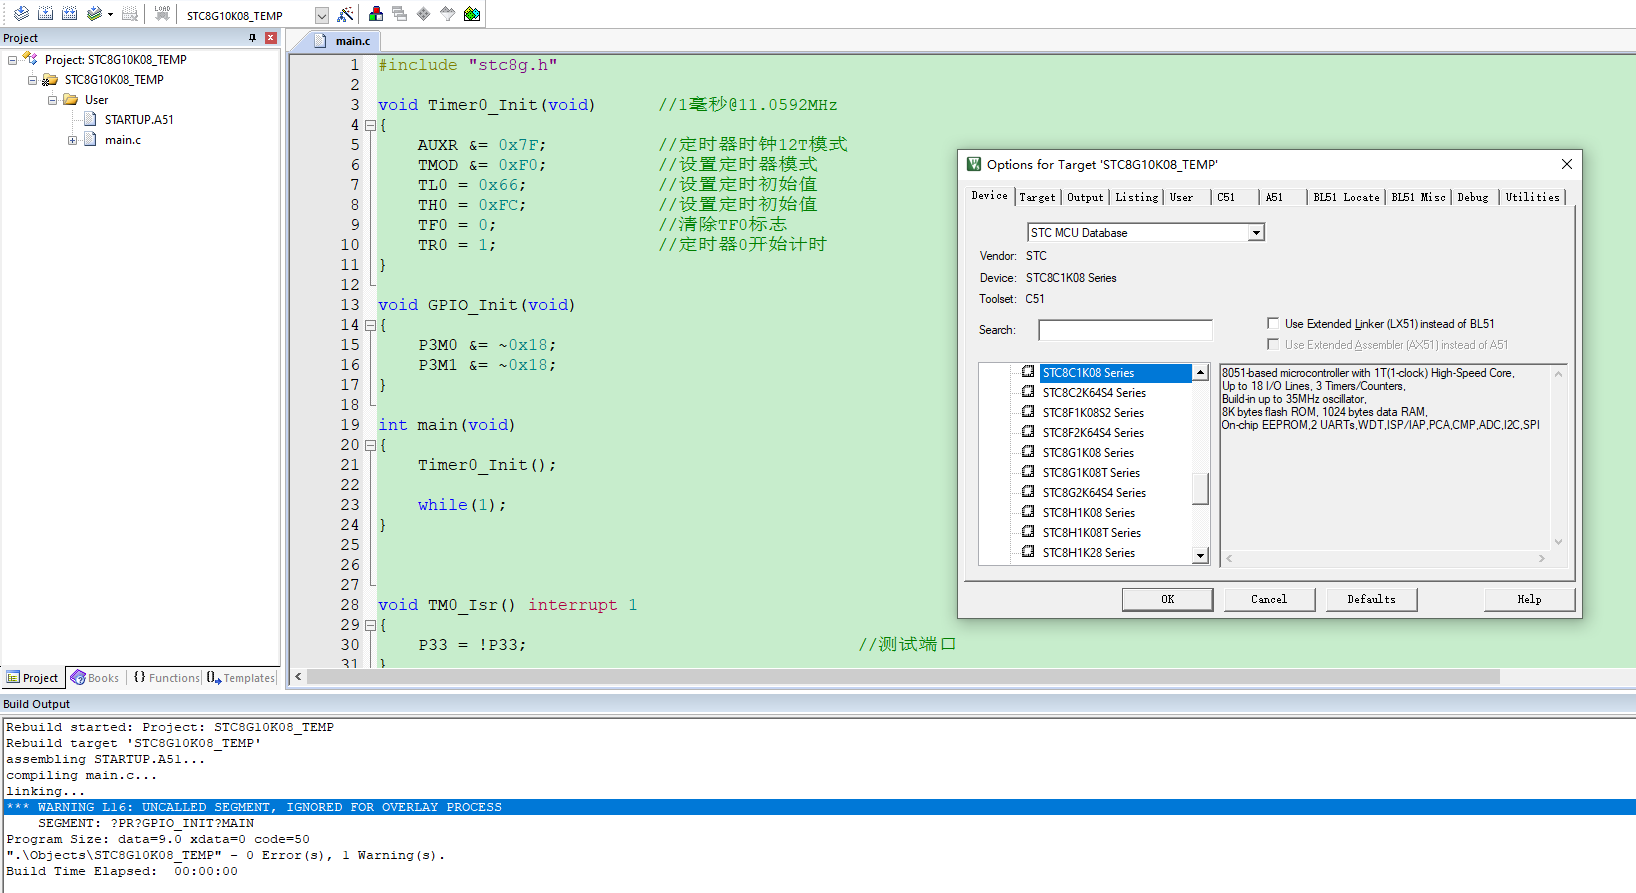Select STC8H1K08 Series in the device list

tap(1088, 513)
